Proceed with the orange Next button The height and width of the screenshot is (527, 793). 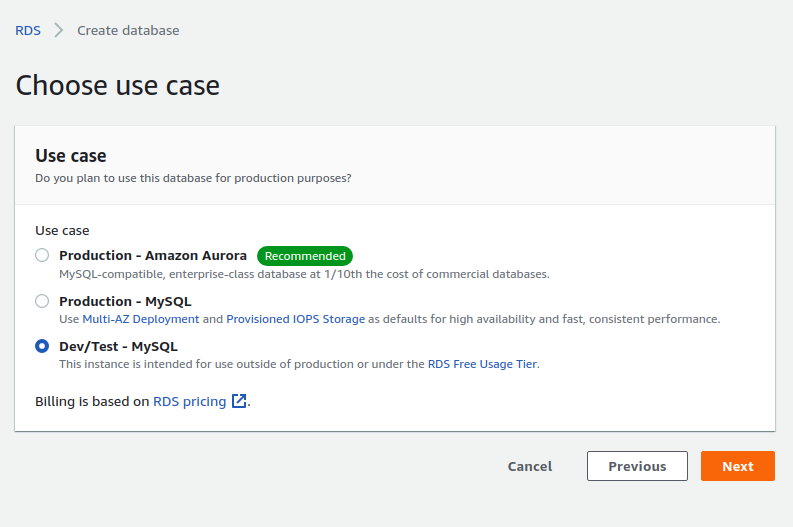(737, 466)
